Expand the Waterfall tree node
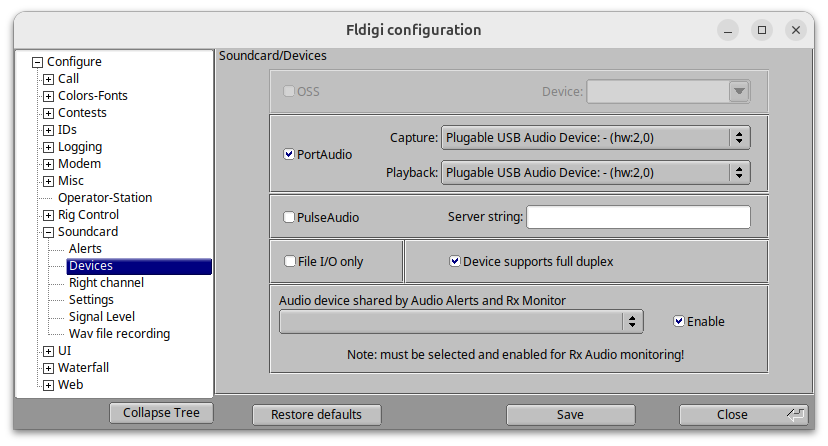Screen dimensions: 828x446 (48, 368)
